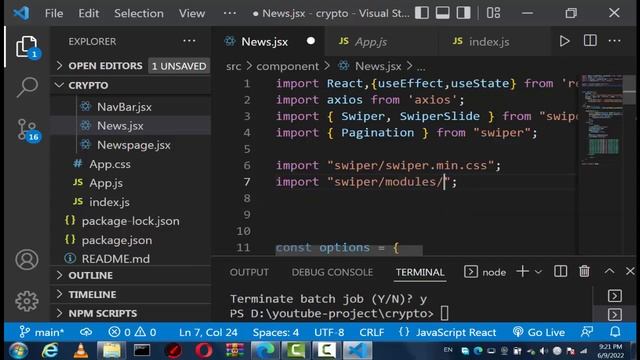Maximize panel size with chevron up
Image resolution: width=640 pixels, height=360 pixels.
[609, 271]
